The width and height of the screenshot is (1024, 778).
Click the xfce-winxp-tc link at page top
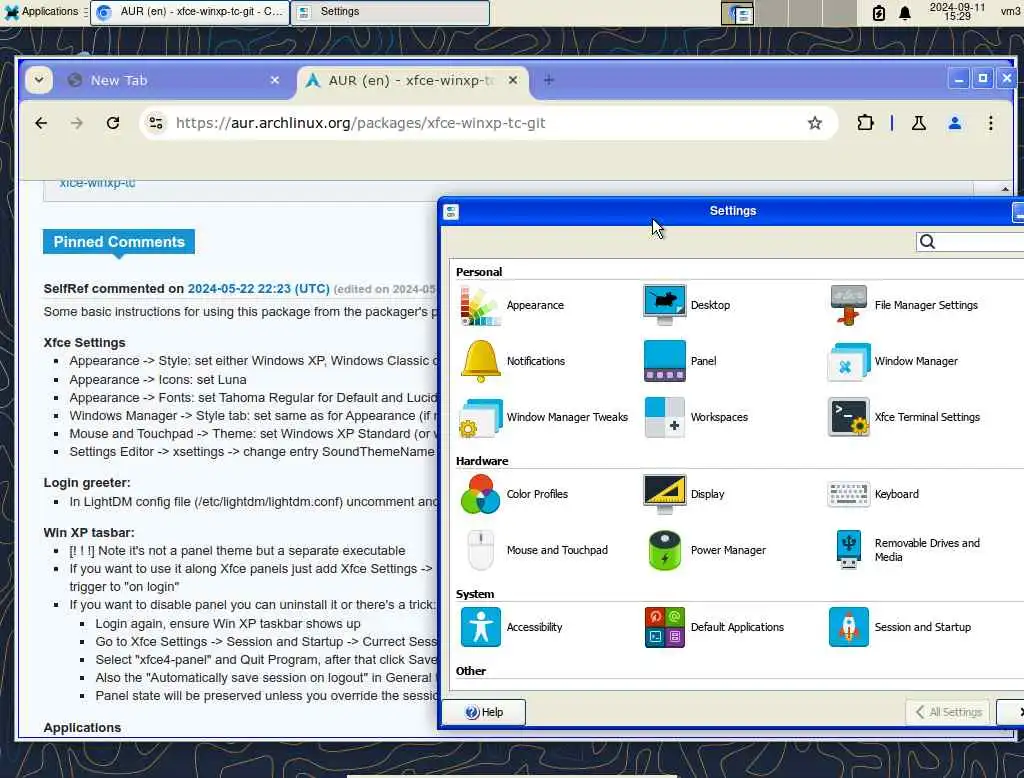pyautogui.click(x=97, y=183)
